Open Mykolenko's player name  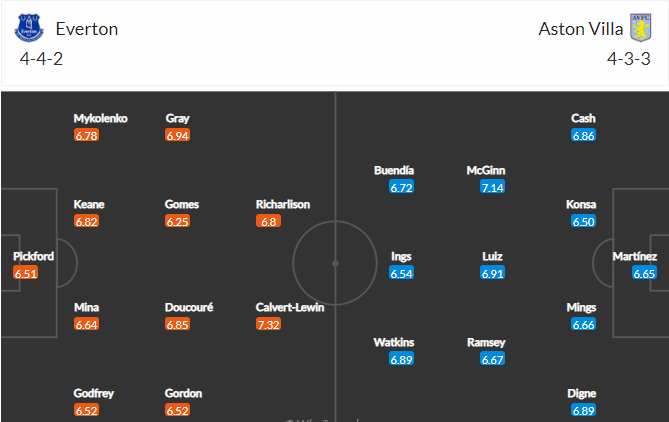pos(100,118)
